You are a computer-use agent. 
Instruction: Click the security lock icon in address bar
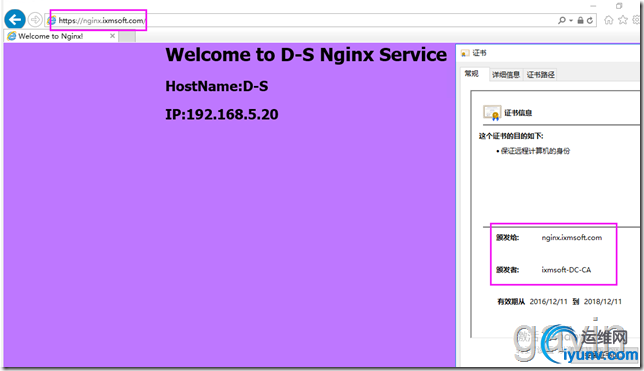tap(580, 20)
